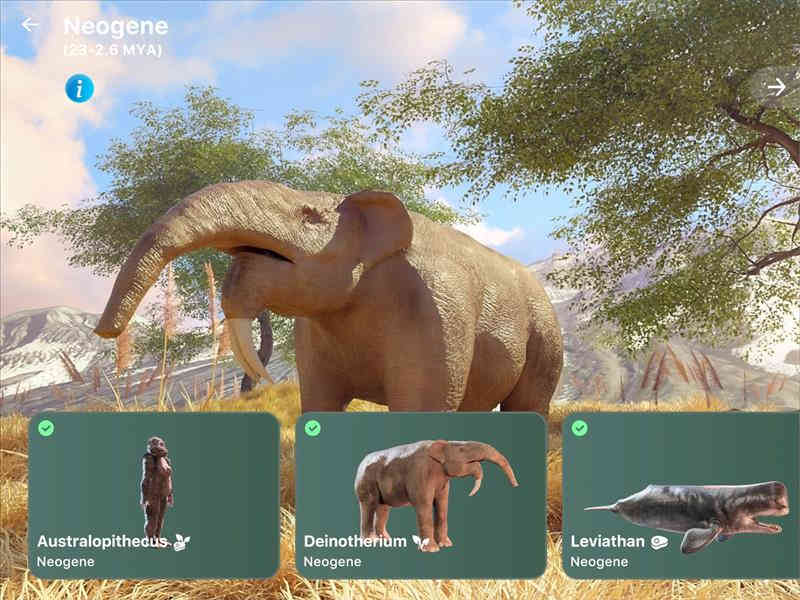Click the Neogene label under Deinotherium
This screenshot has width=800, height=600.
pyautogui.click(x=333, y=562)
